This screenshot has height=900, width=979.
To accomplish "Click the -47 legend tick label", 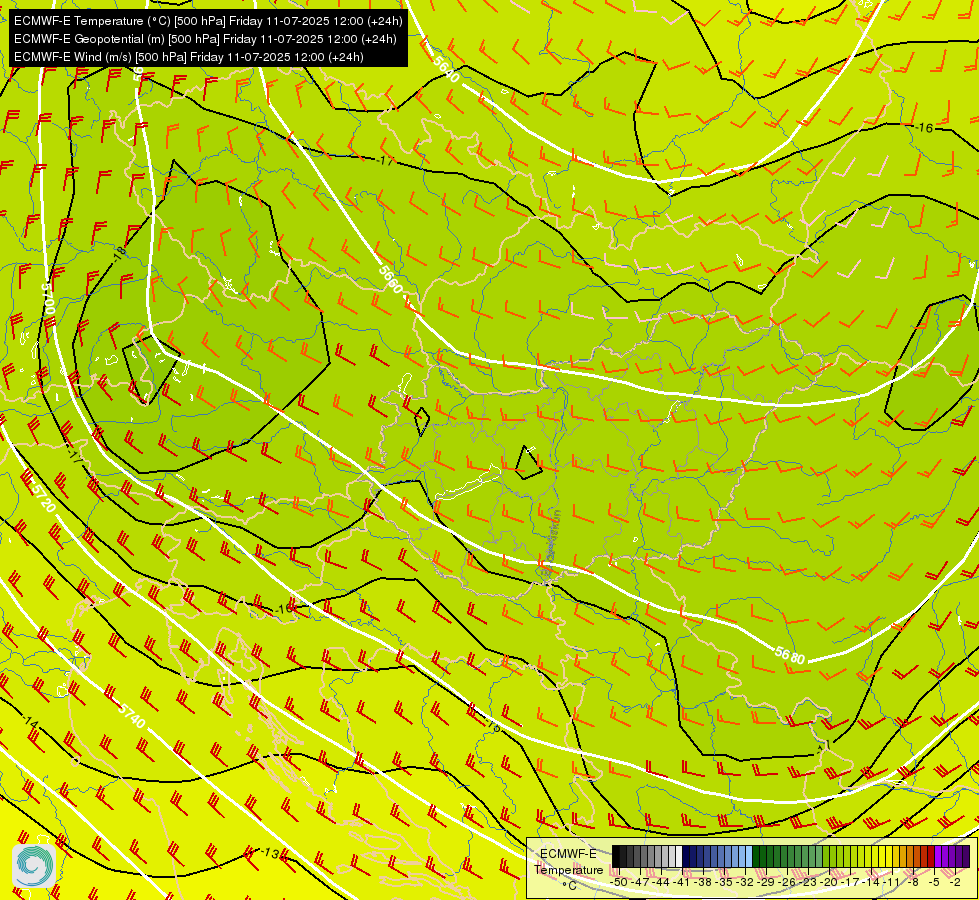I will point(640,882).
